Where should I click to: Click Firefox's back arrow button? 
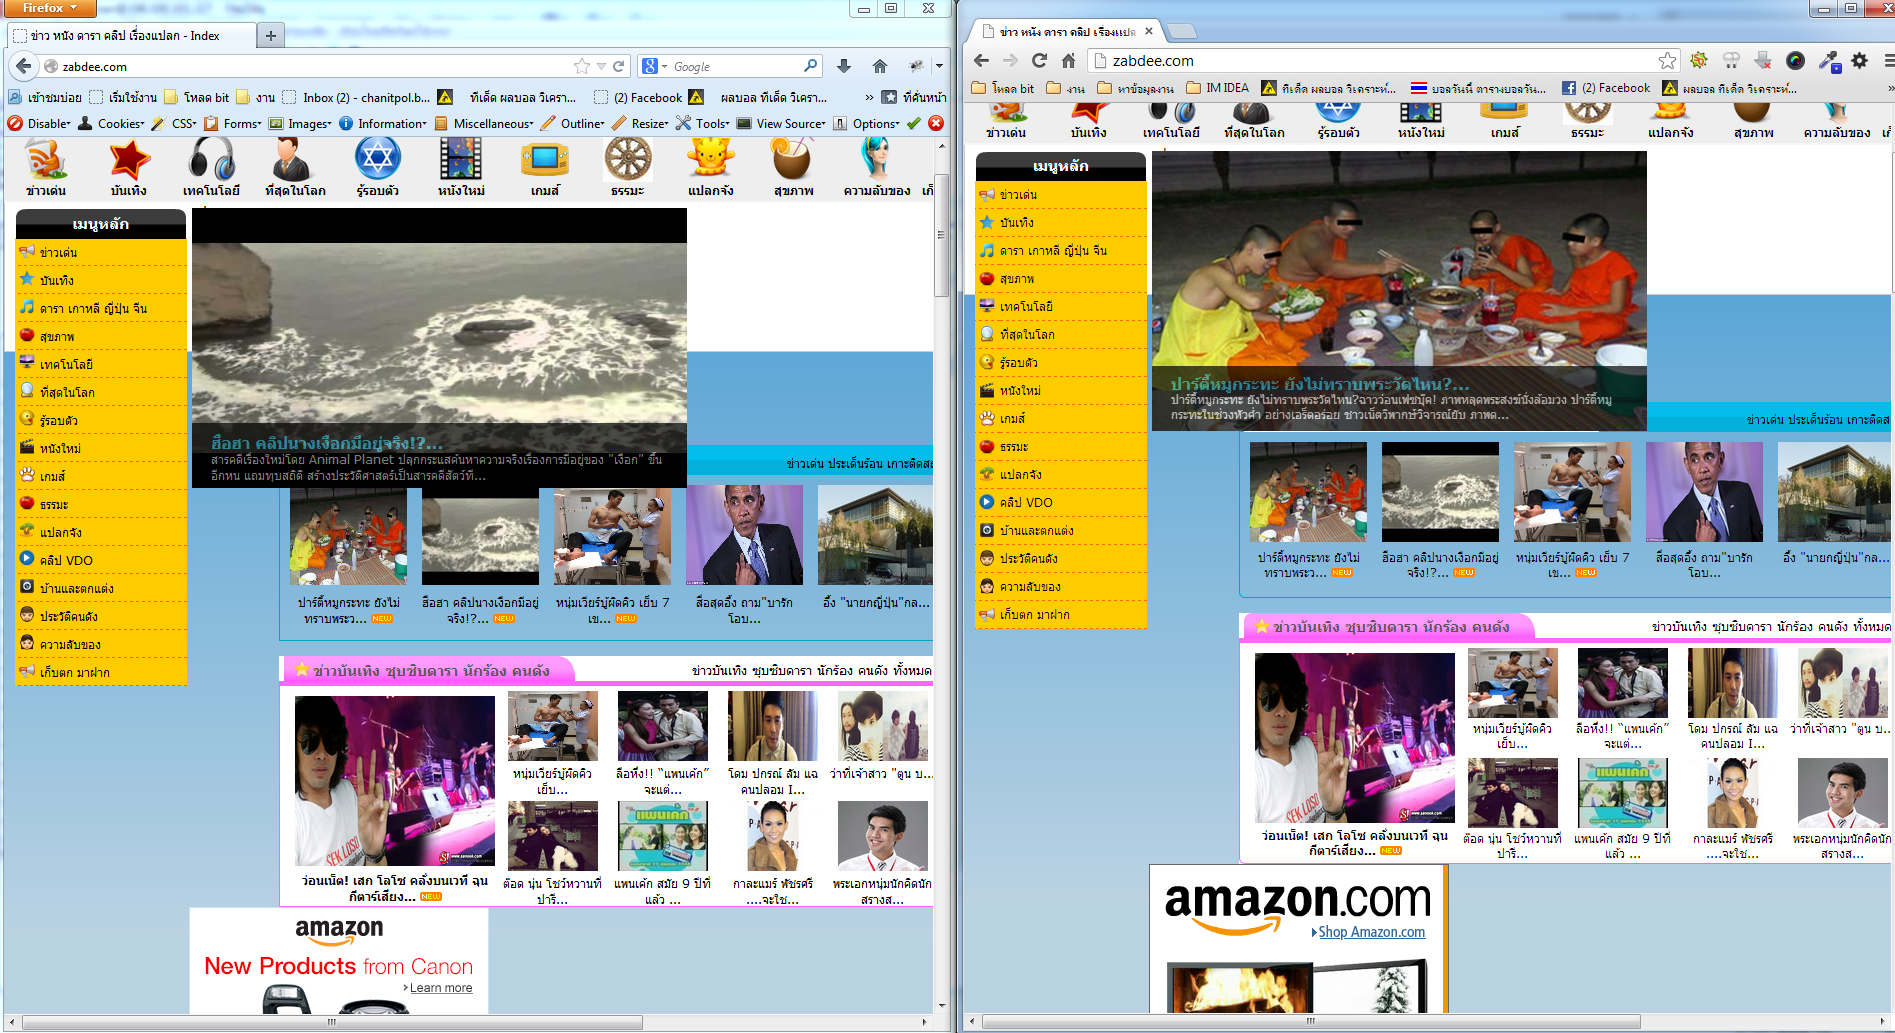click(x=24, y=66)
